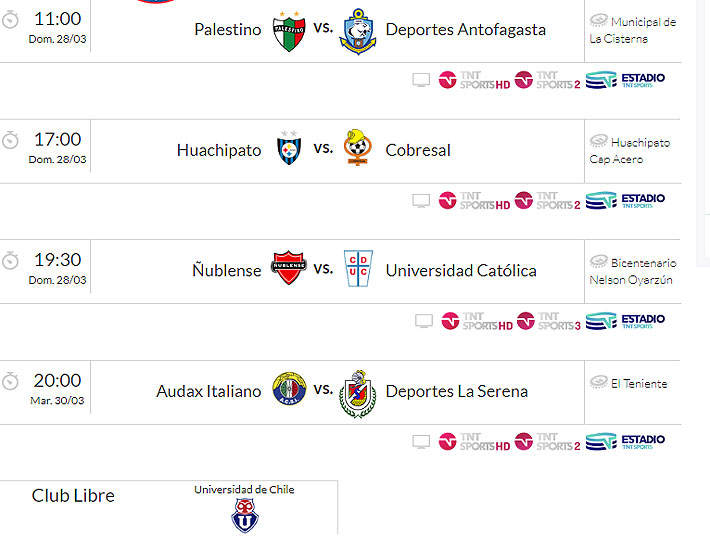Open the Universidad Católica team link

pyautogui.click(x=461, y=270)
